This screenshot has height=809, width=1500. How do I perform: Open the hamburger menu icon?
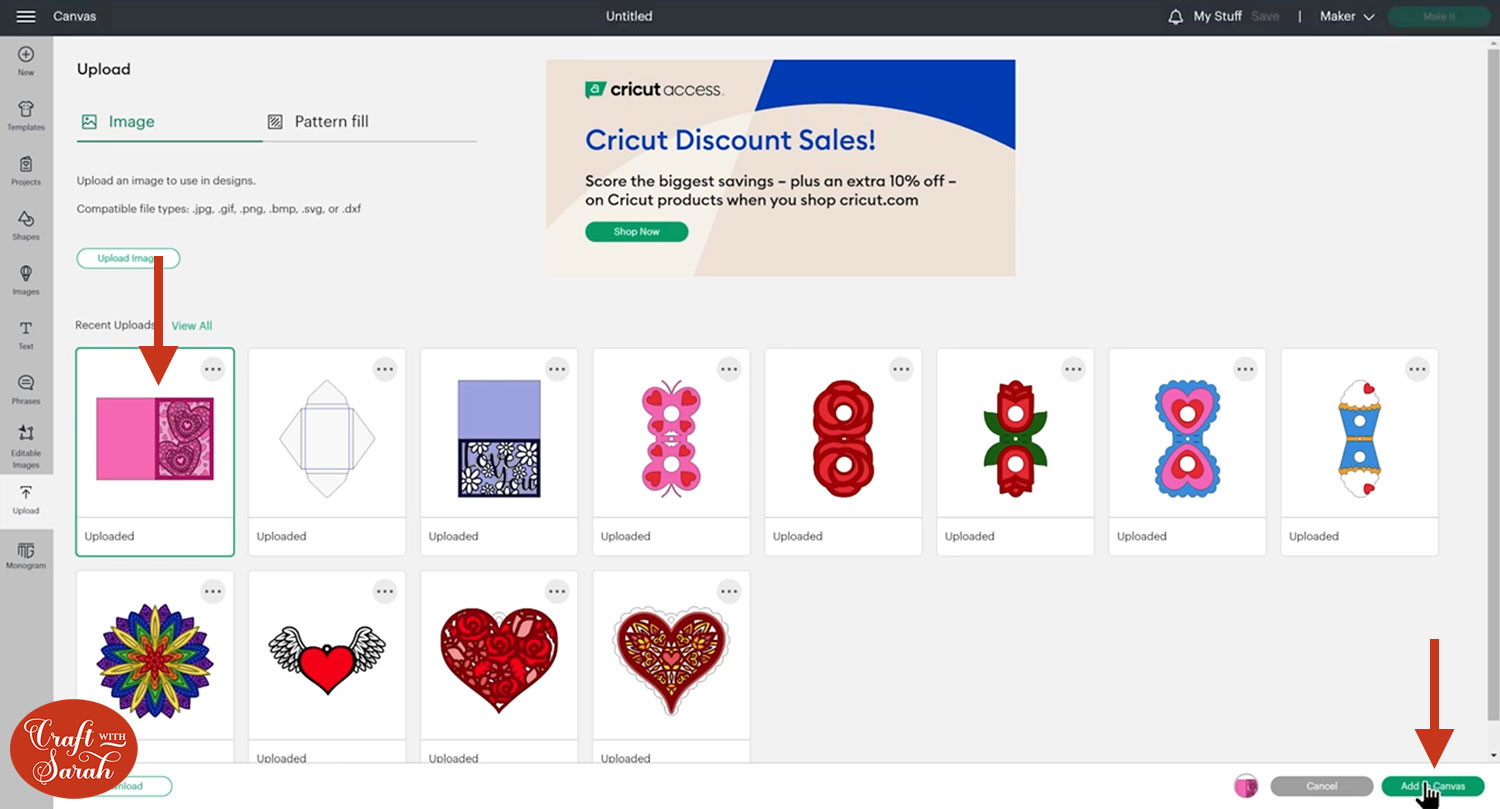[x=26, y=16]
